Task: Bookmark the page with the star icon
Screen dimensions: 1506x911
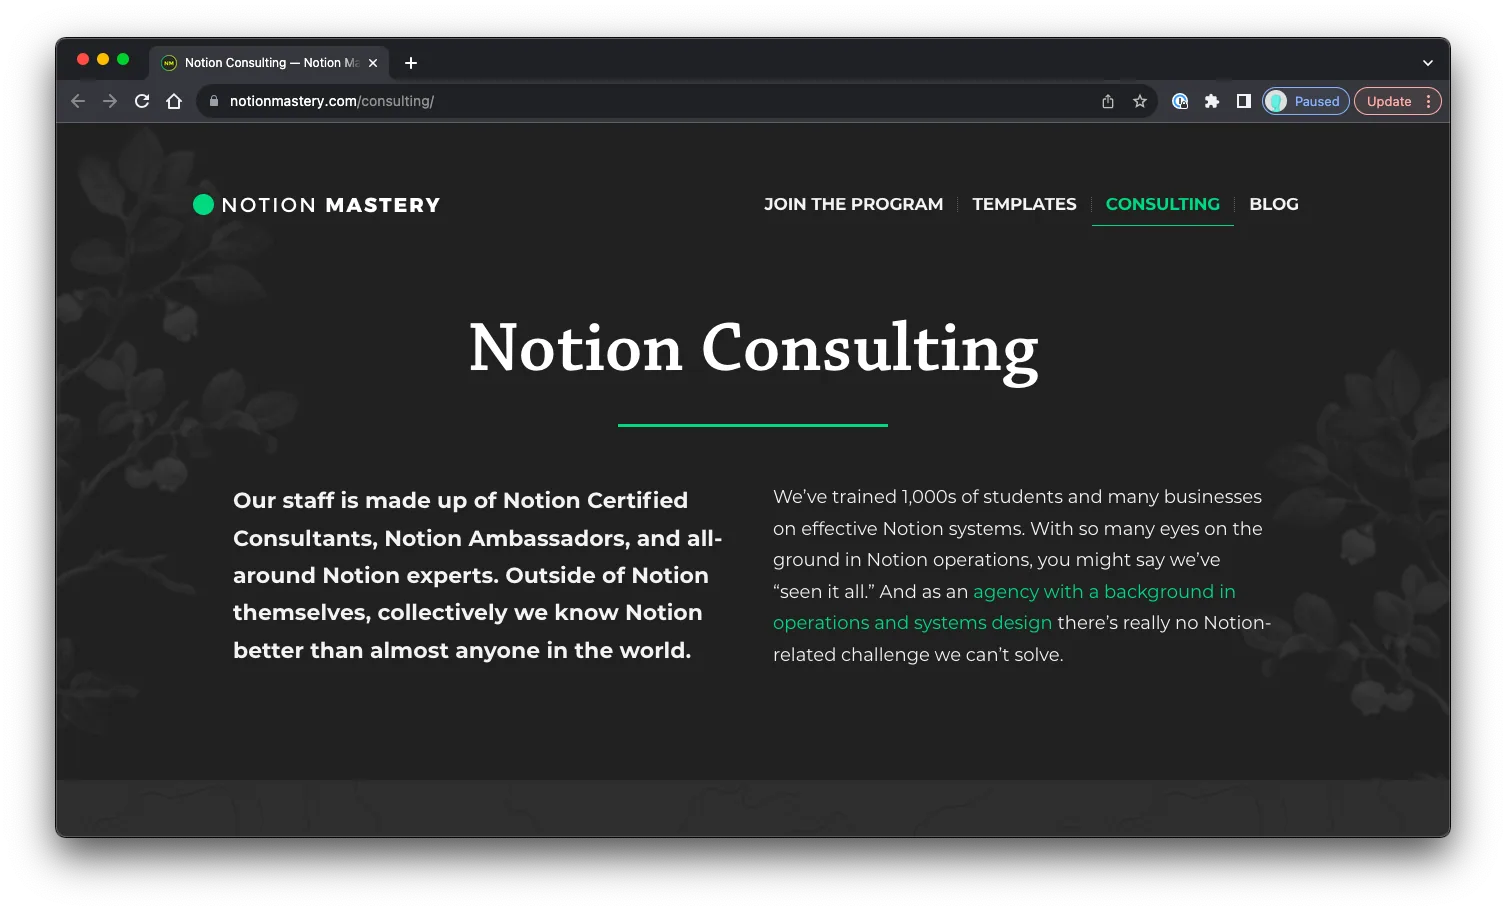Action: (1140, 101)
